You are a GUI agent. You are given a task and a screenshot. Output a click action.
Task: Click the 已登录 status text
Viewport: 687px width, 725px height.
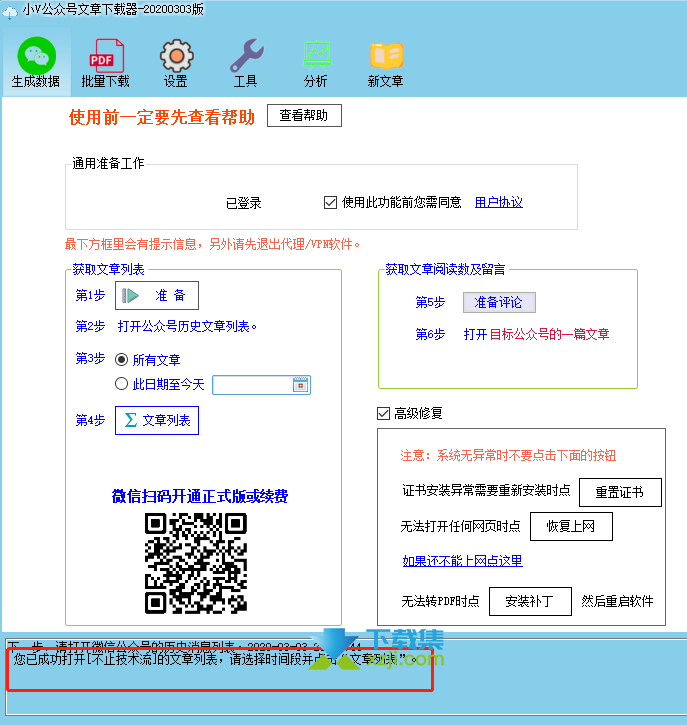click(x=243, y=203)
